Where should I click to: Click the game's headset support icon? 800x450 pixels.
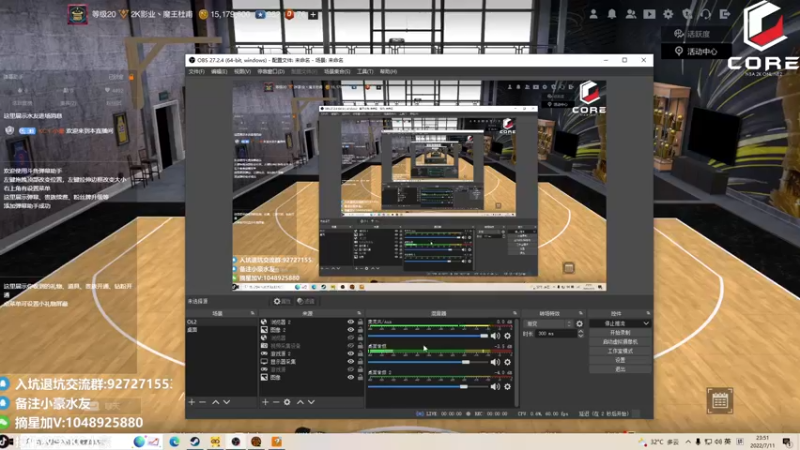coord(706,14)
